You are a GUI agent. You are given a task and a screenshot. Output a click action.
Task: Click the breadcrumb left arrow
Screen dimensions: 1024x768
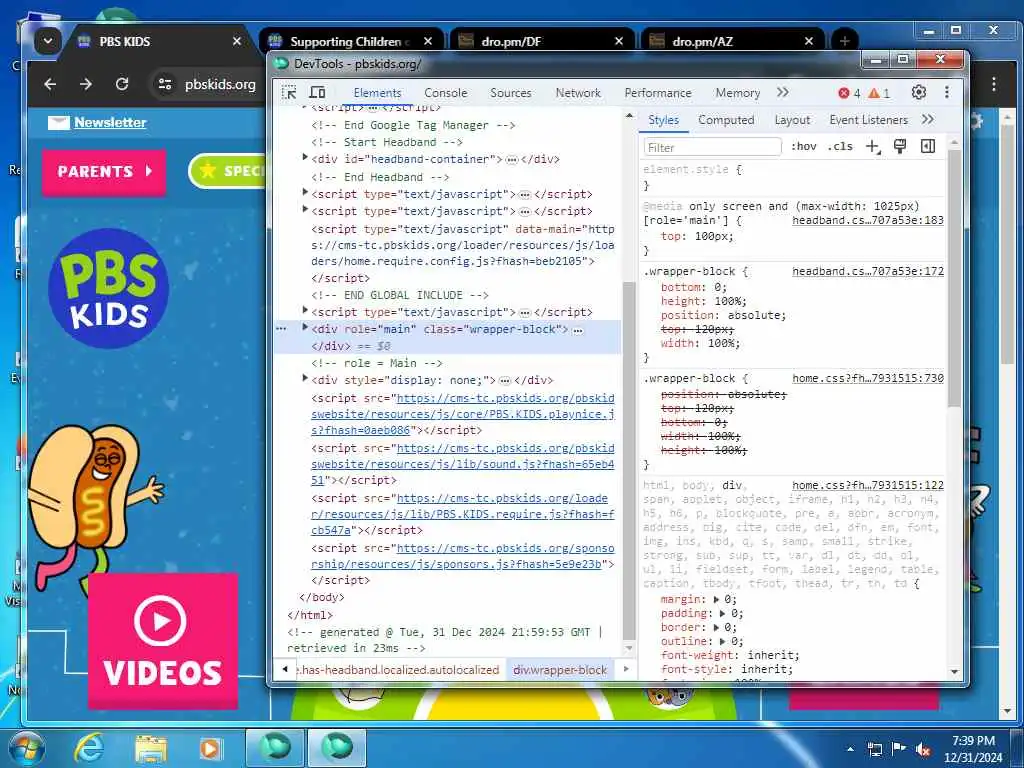tap(285, 669)
